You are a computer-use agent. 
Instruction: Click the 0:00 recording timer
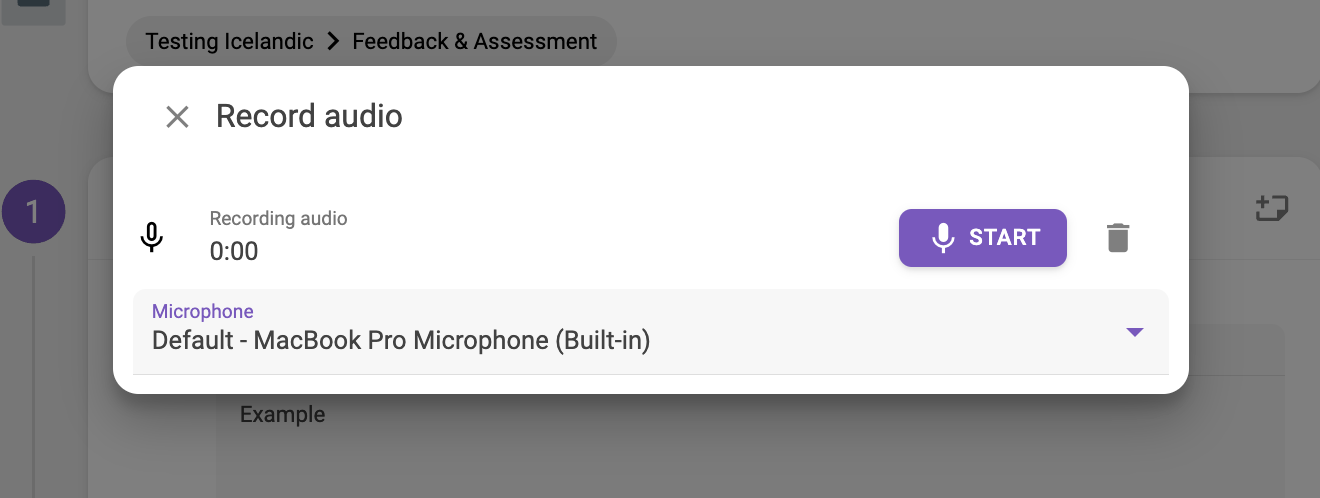coord(234,251)
